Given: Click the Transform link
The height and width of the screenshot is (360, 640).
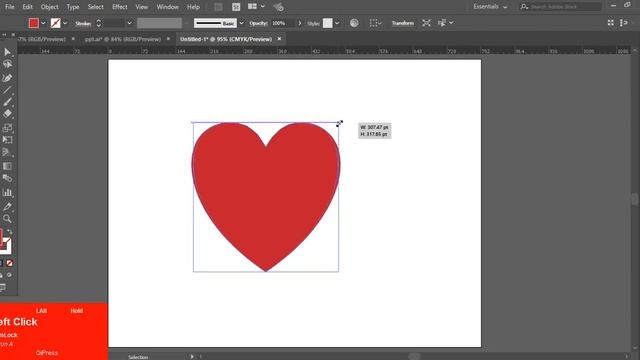Looking at the screenshot, I should tap(403, 23).
